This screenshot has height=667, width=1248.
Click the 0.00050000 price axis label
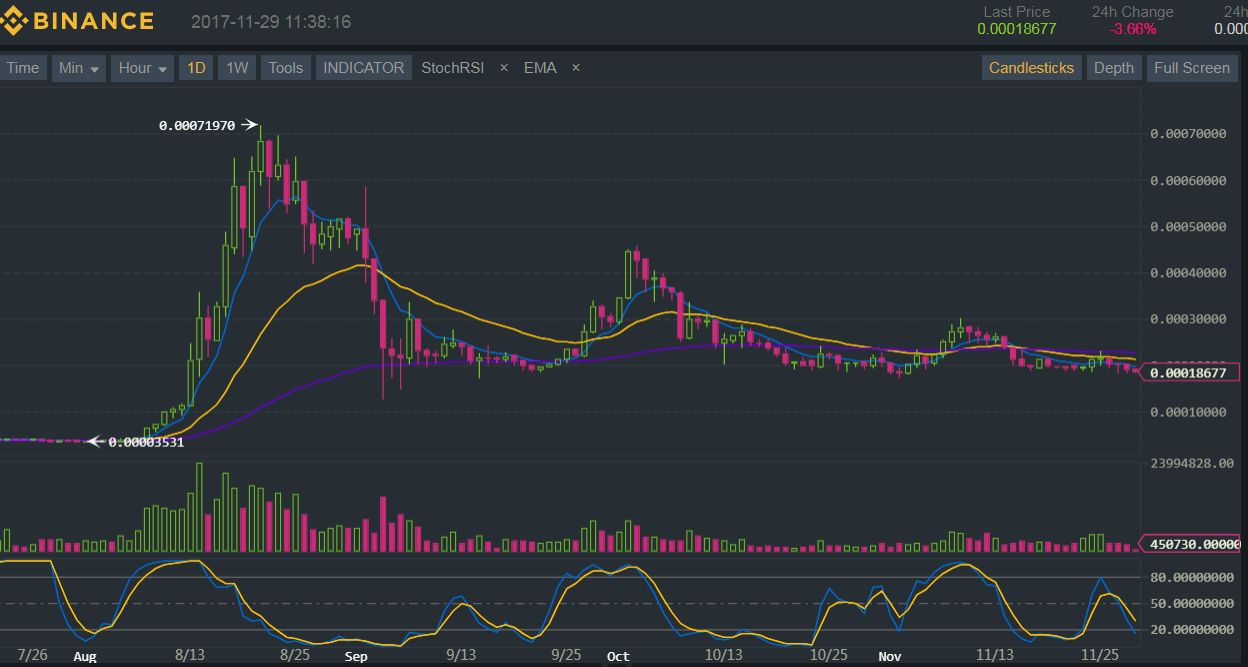tap(1189, 227)
